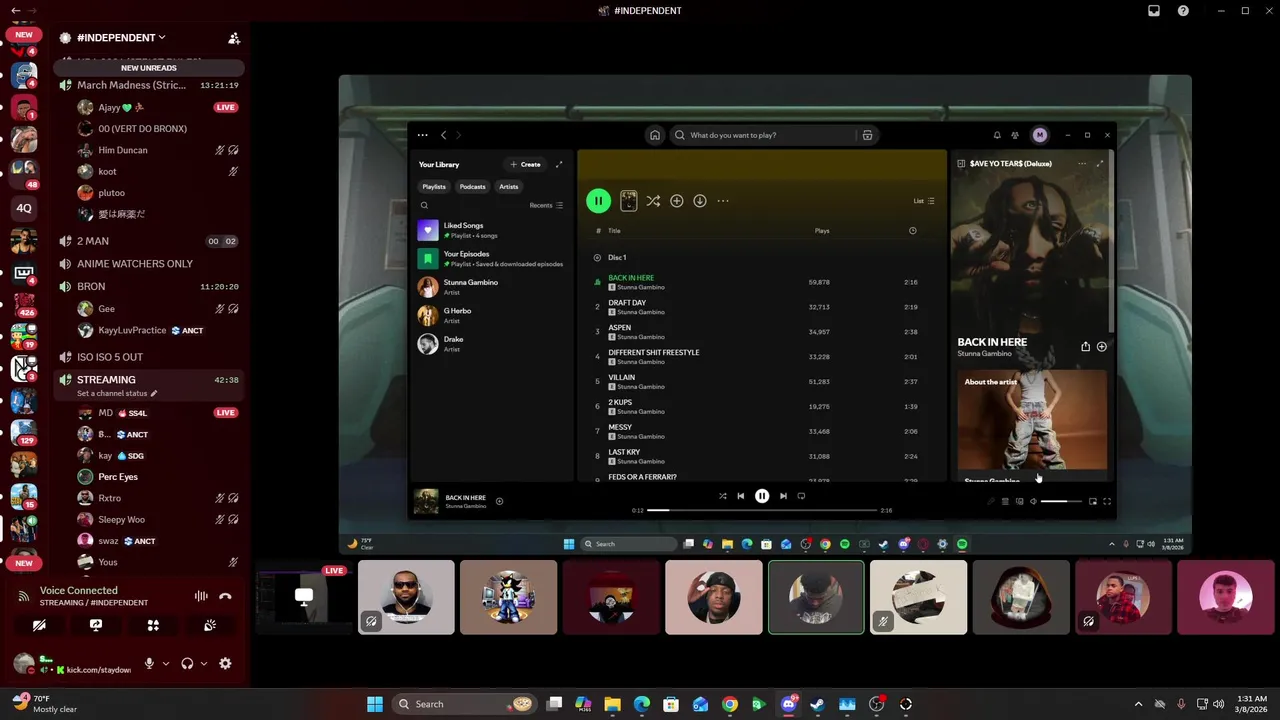Toggle noise suppression waveform icon
The width and height of the screenshot is (1280, 720).
[201, 596]
